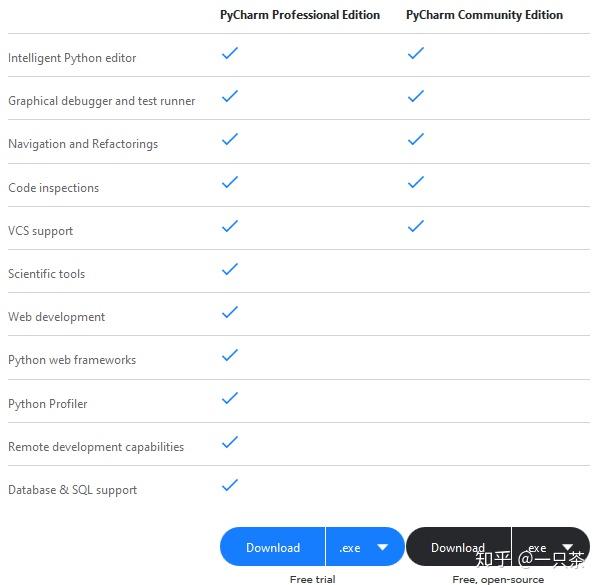The image size is (601, 585).
Task: Click Community checkmark for VCS support
Action: (x=416, y=226)
